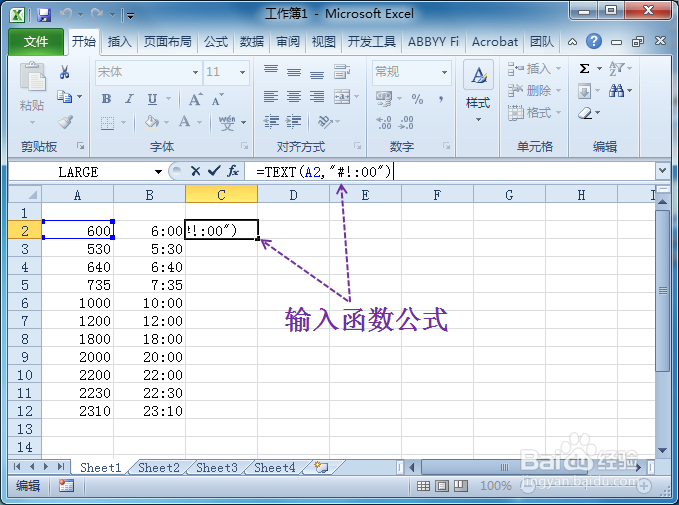Open 数字 number dialog launcher
This screenshot has height=505, width=679.
click(446, 146)
